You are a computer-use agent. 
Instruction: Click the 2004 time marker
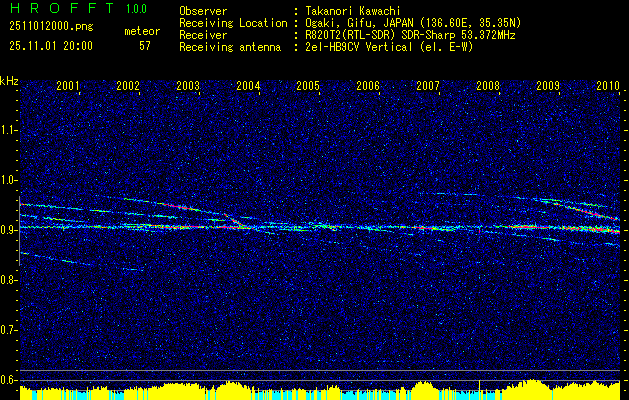(248, 85)
